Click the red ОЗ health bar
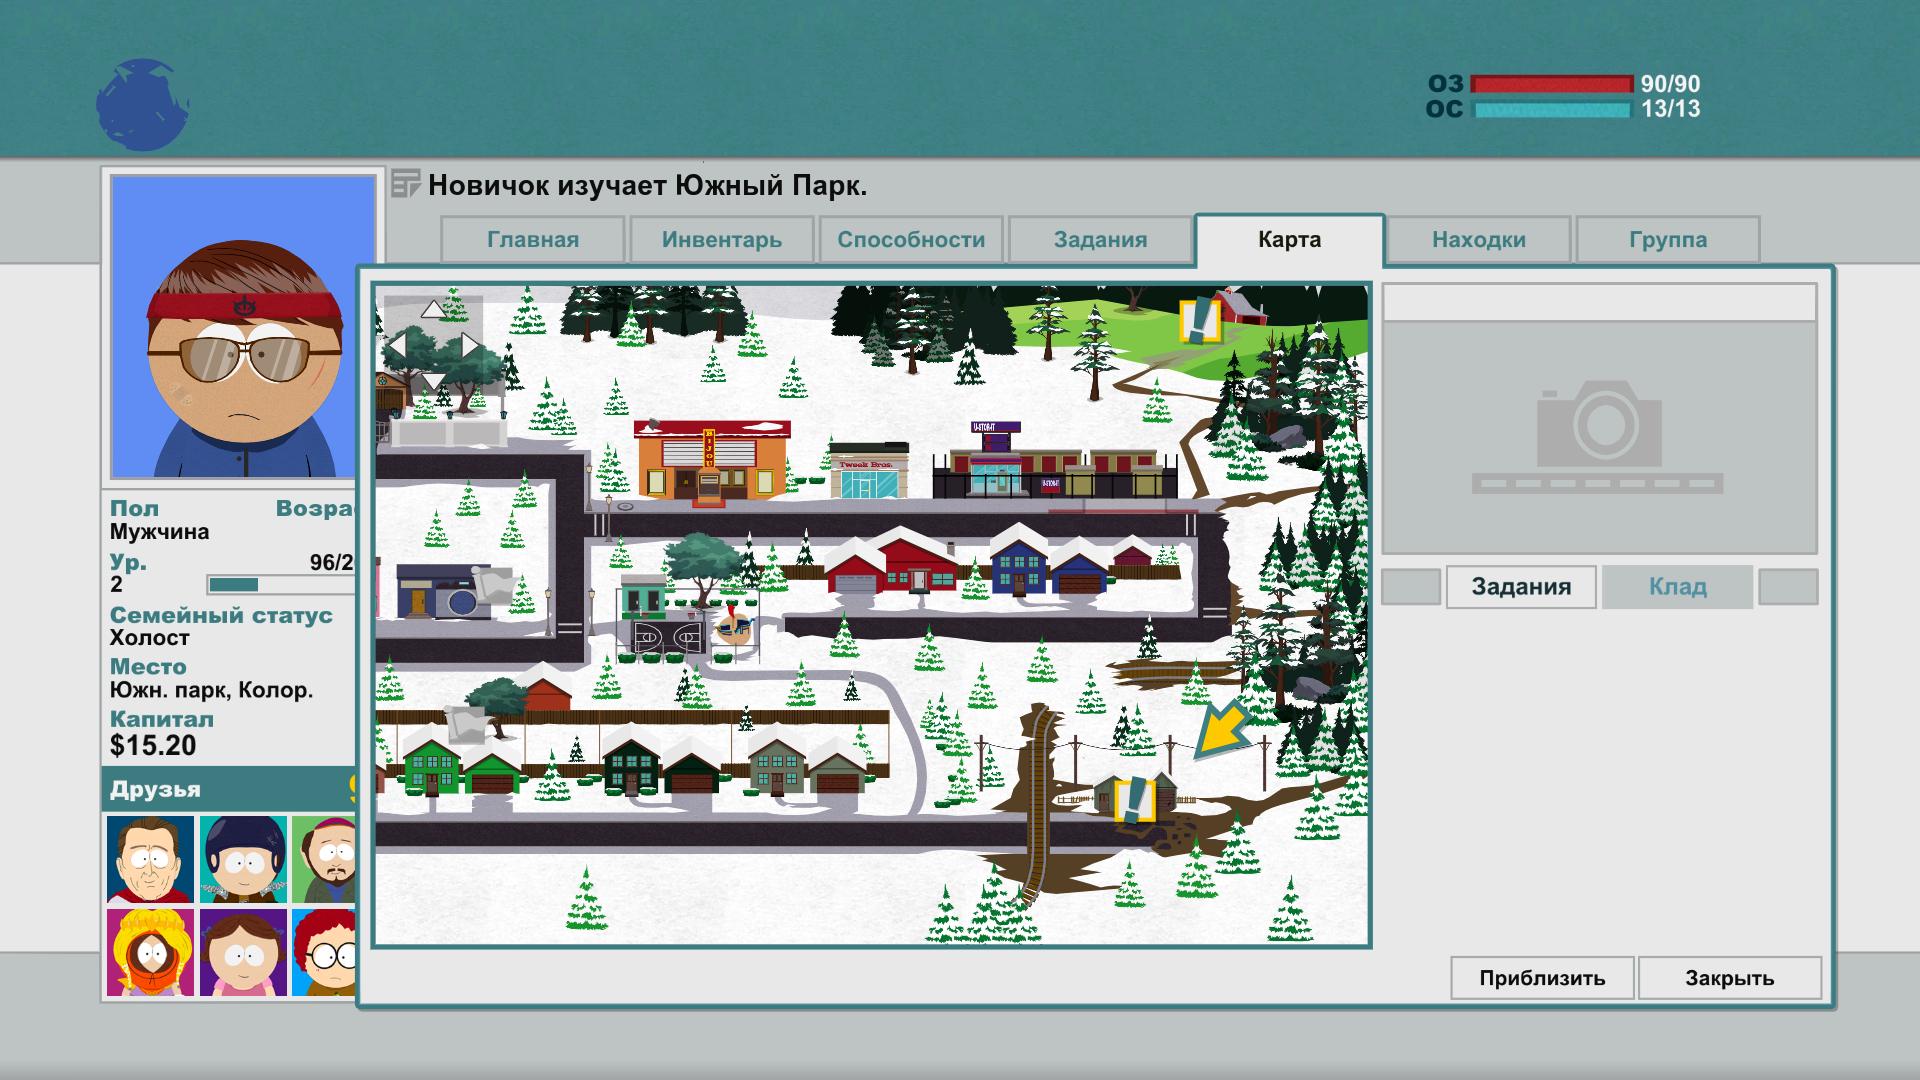Image resolution: width=1920 pixels, height=1080 pixels. pyautogui.click(x=1551, y=85)
